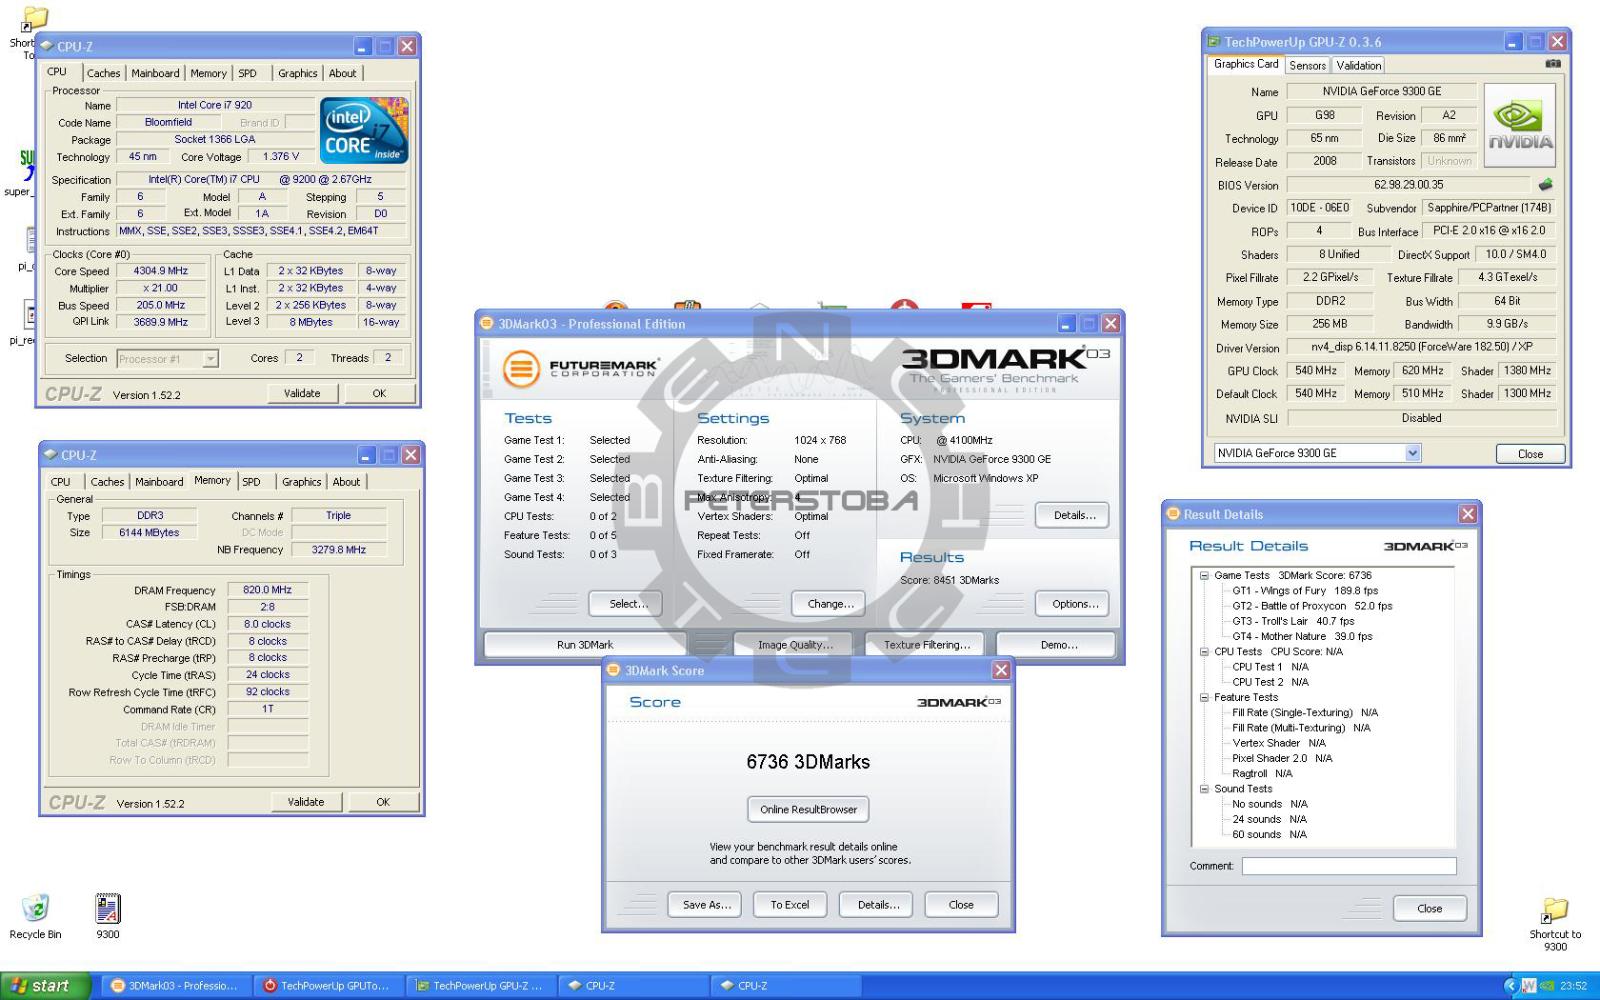Screen dimensions: 1600x1000
Task: Click To Excel button
Action: click(790, 905)
